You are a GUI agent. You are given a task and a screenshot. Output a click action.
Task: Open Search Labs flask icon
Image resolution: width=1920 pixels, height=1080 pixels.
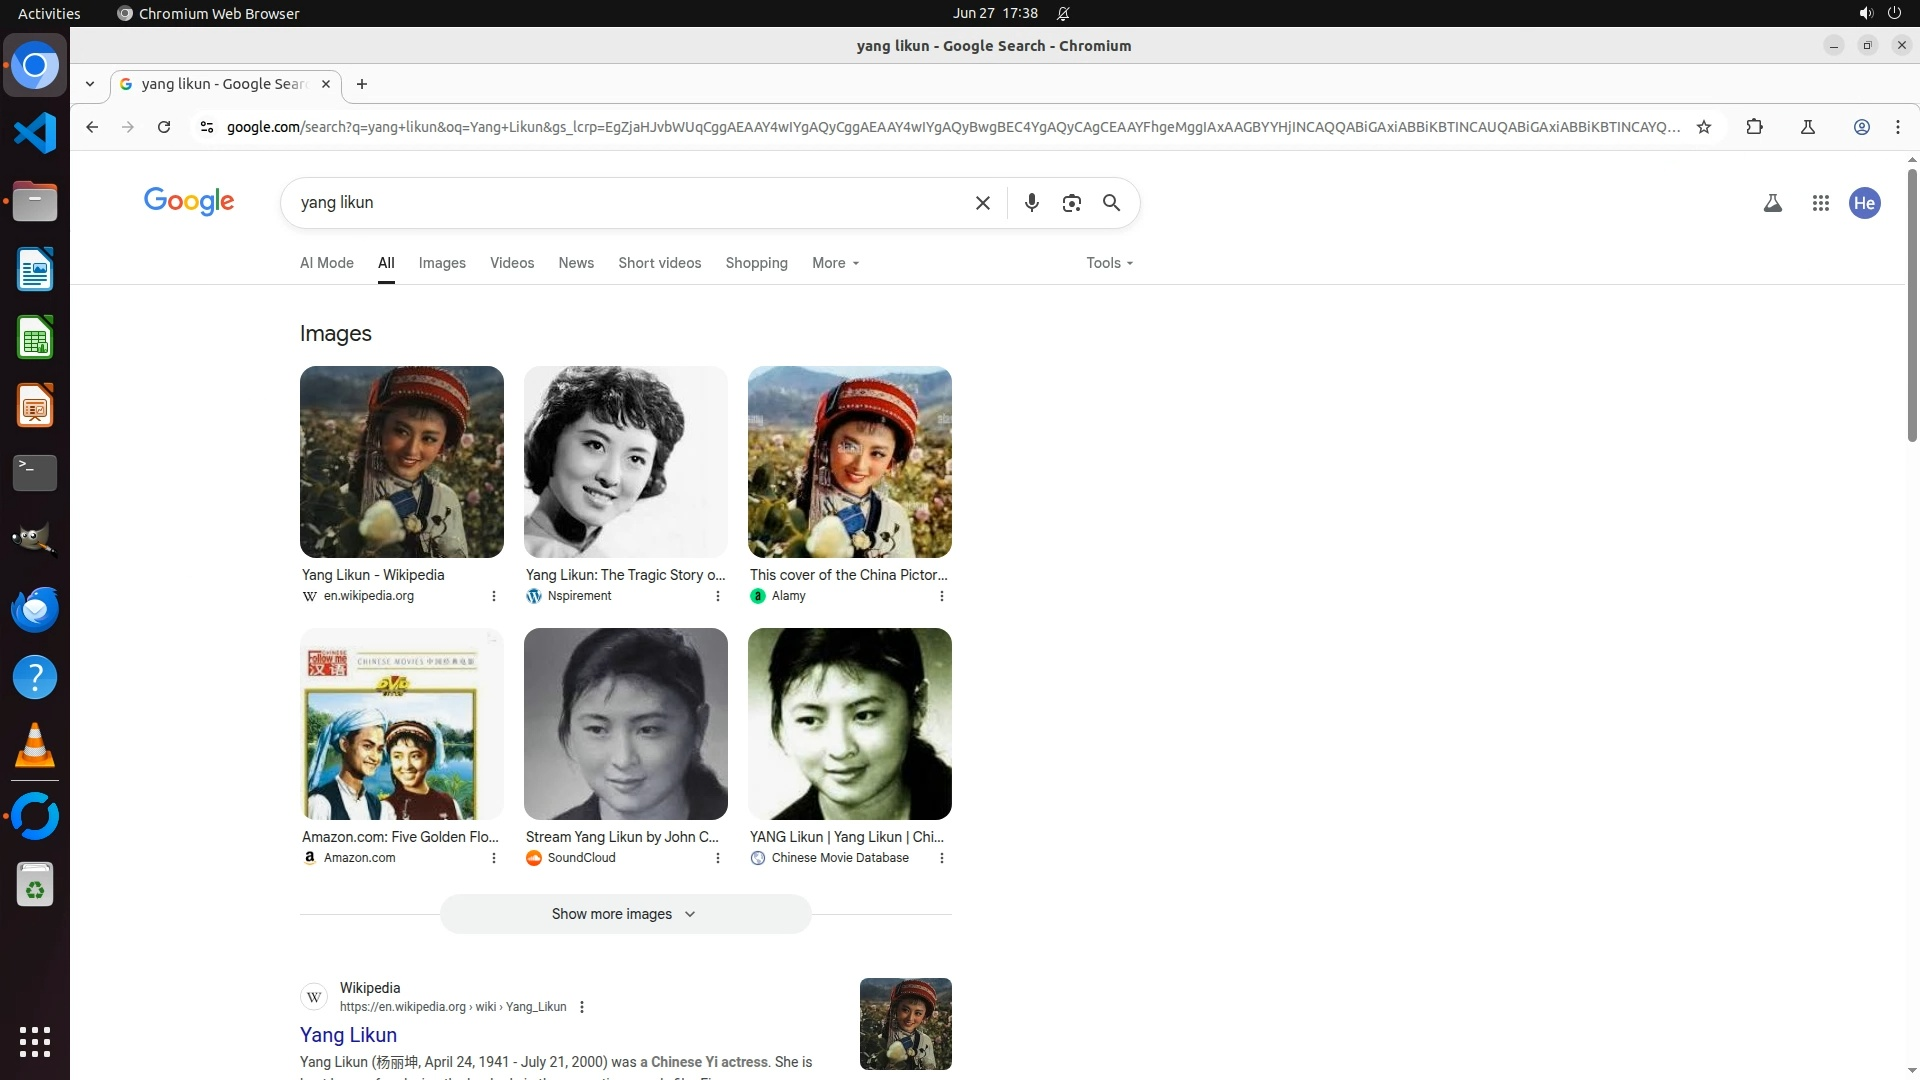tap(1772, 203)
